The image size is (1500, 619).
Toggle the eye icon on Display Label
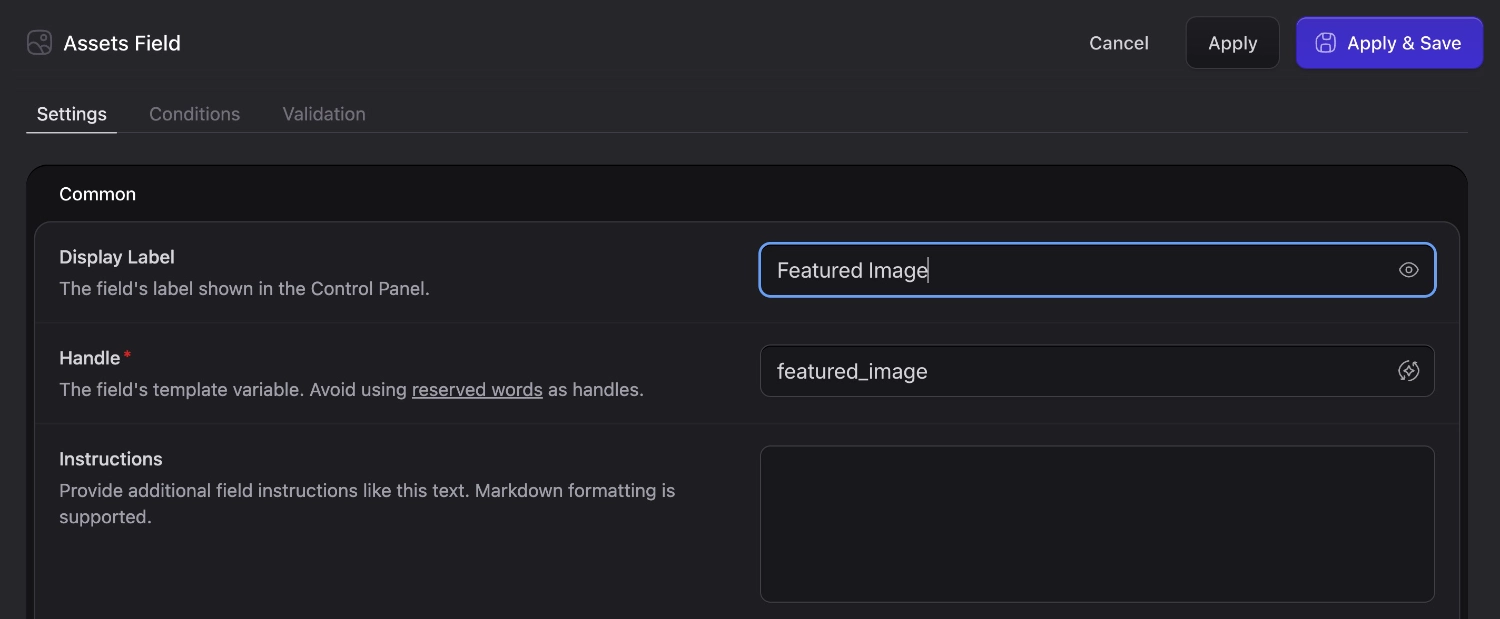click(1409, 269)
